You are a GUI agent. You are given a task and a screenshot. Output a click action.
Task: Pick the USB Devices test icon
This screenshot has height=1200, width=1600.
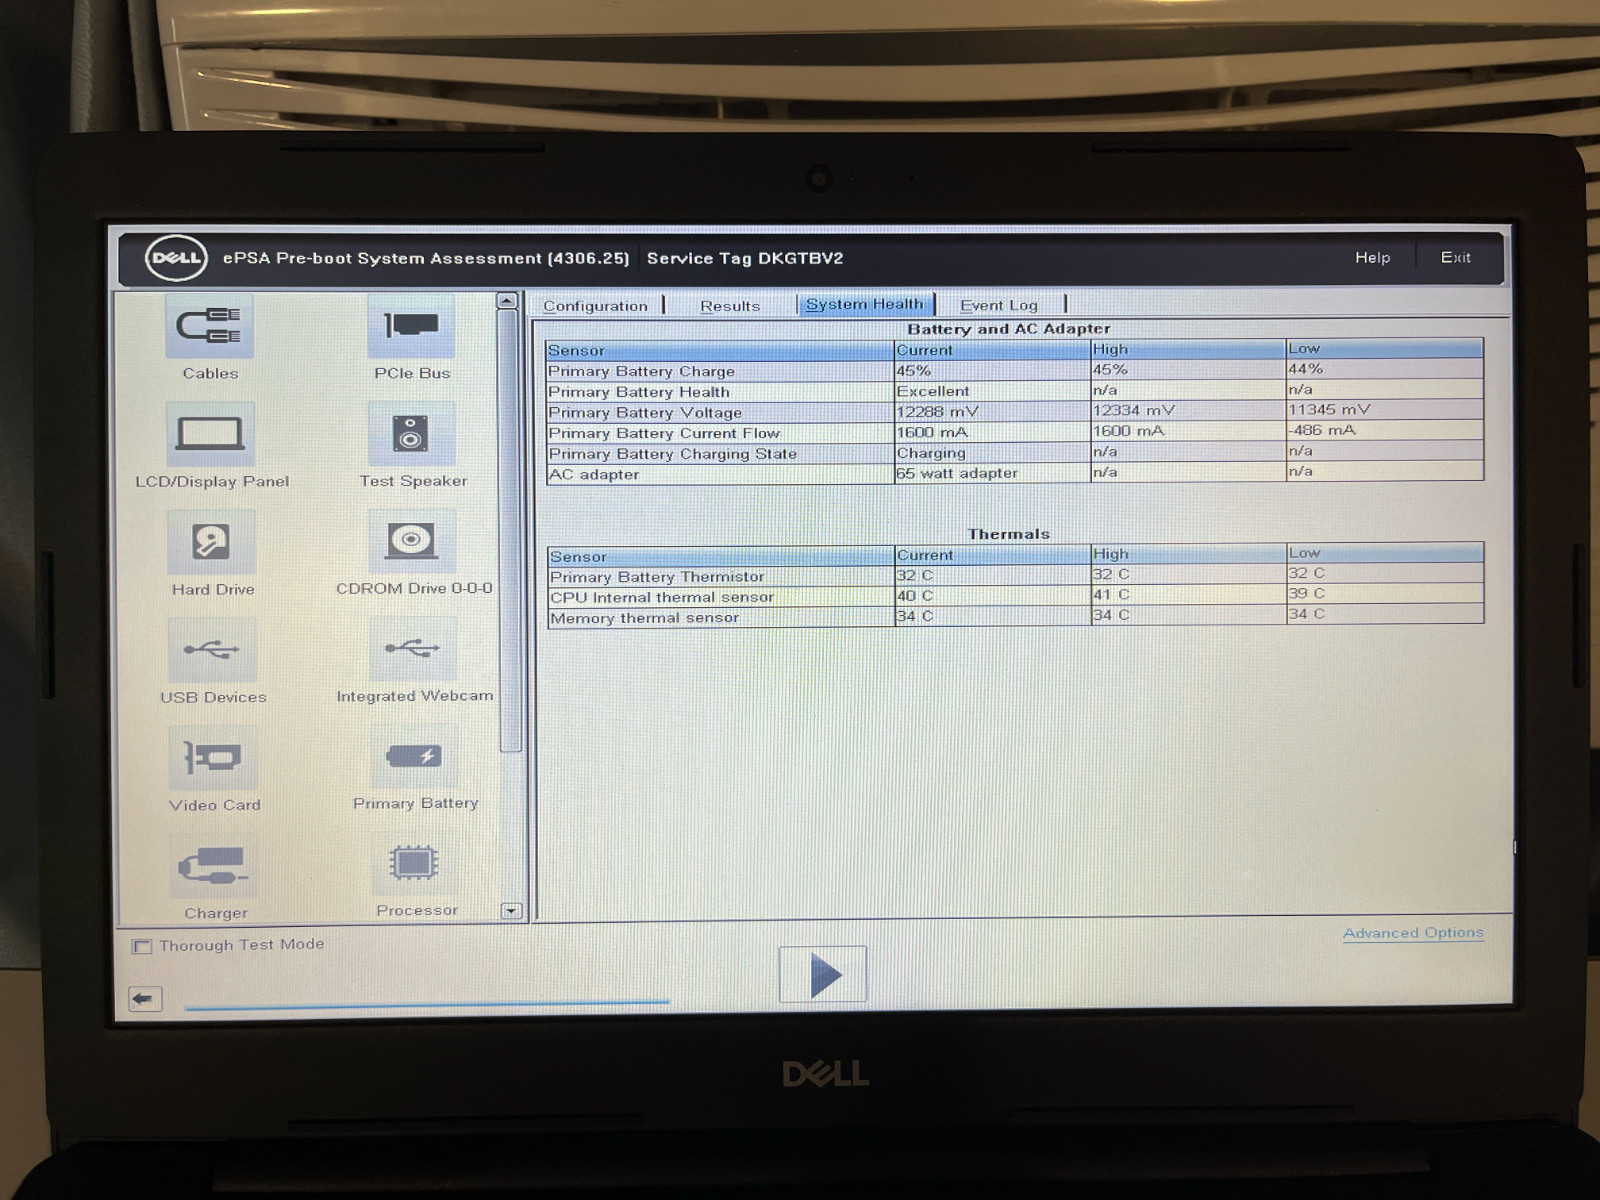click(x=212, y=650)
